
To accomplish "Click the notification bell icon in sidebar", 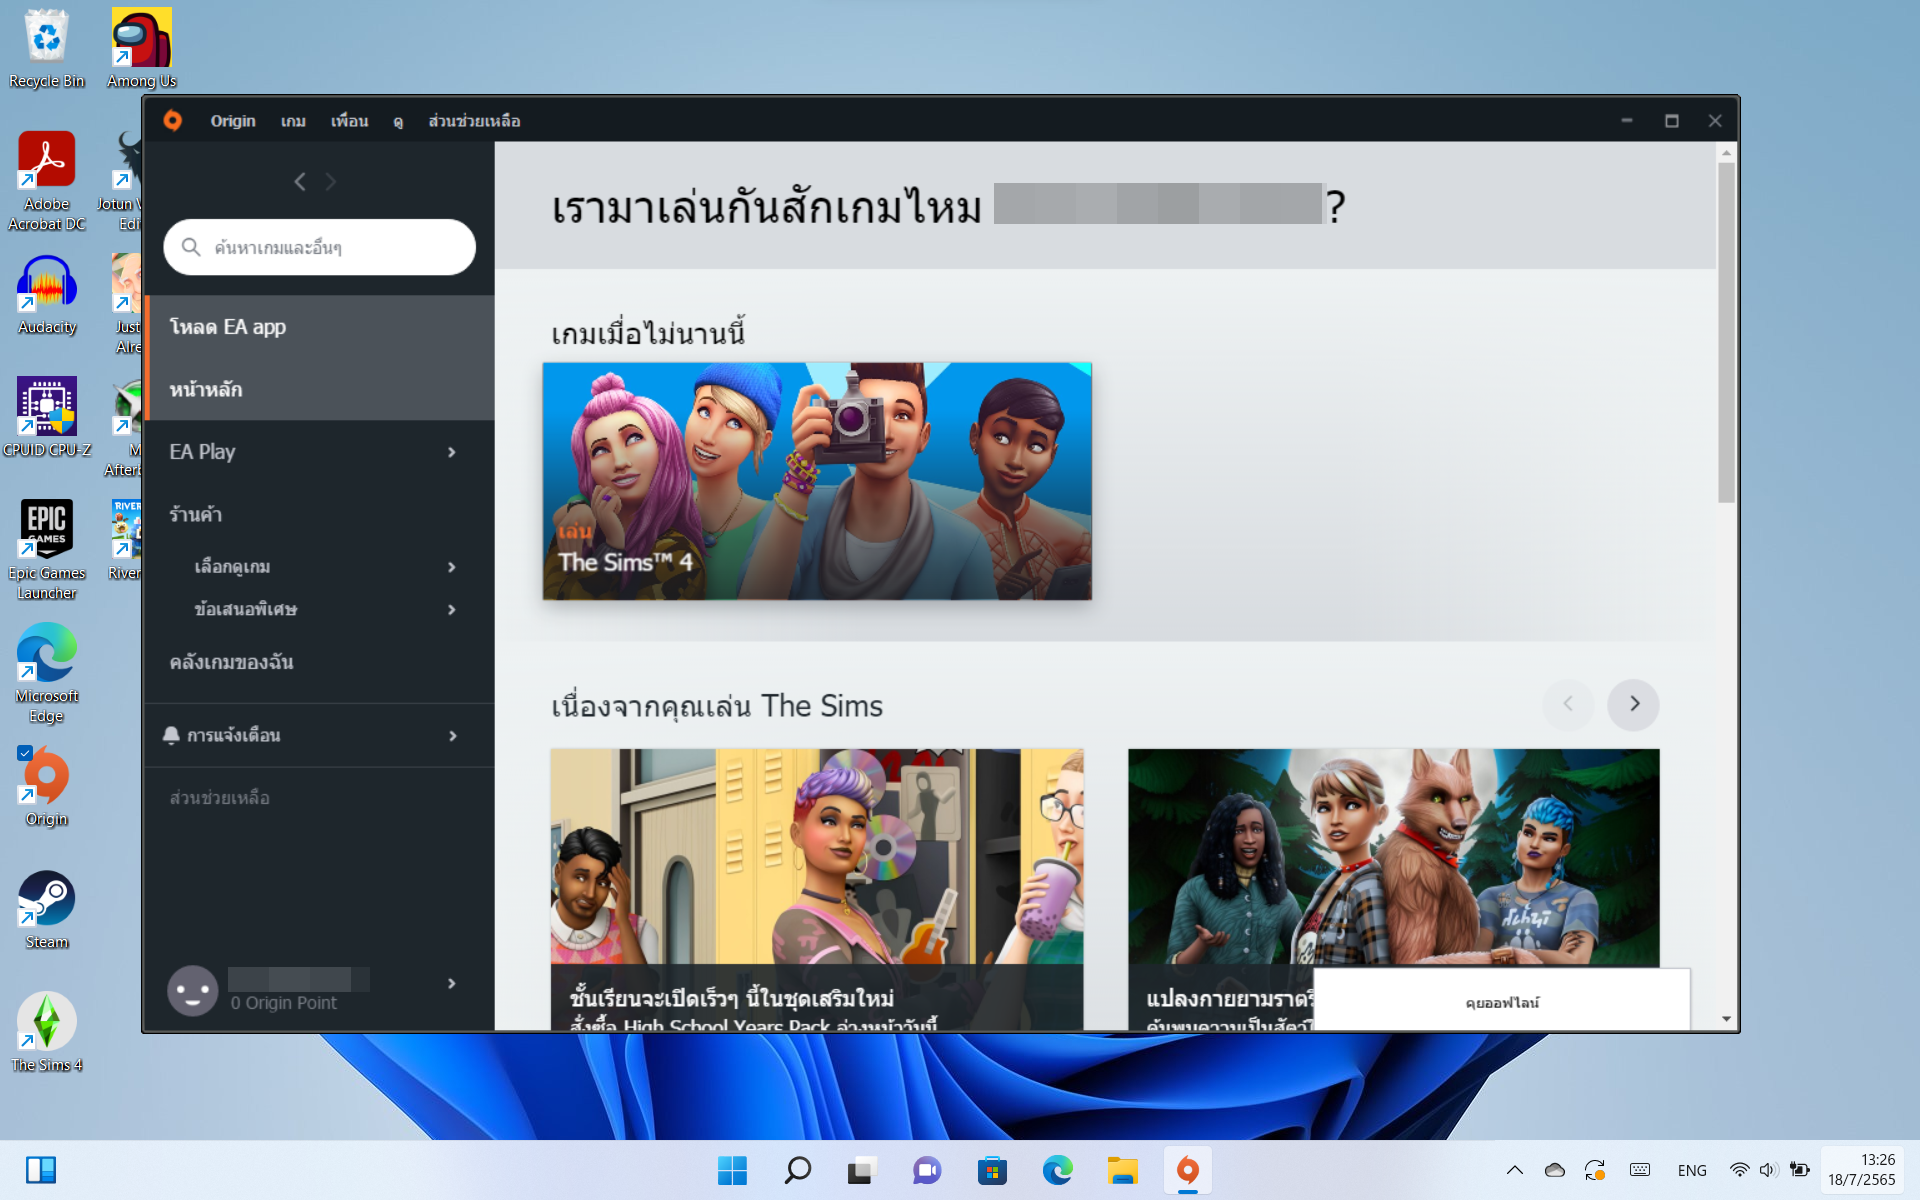I will point(171,735).
